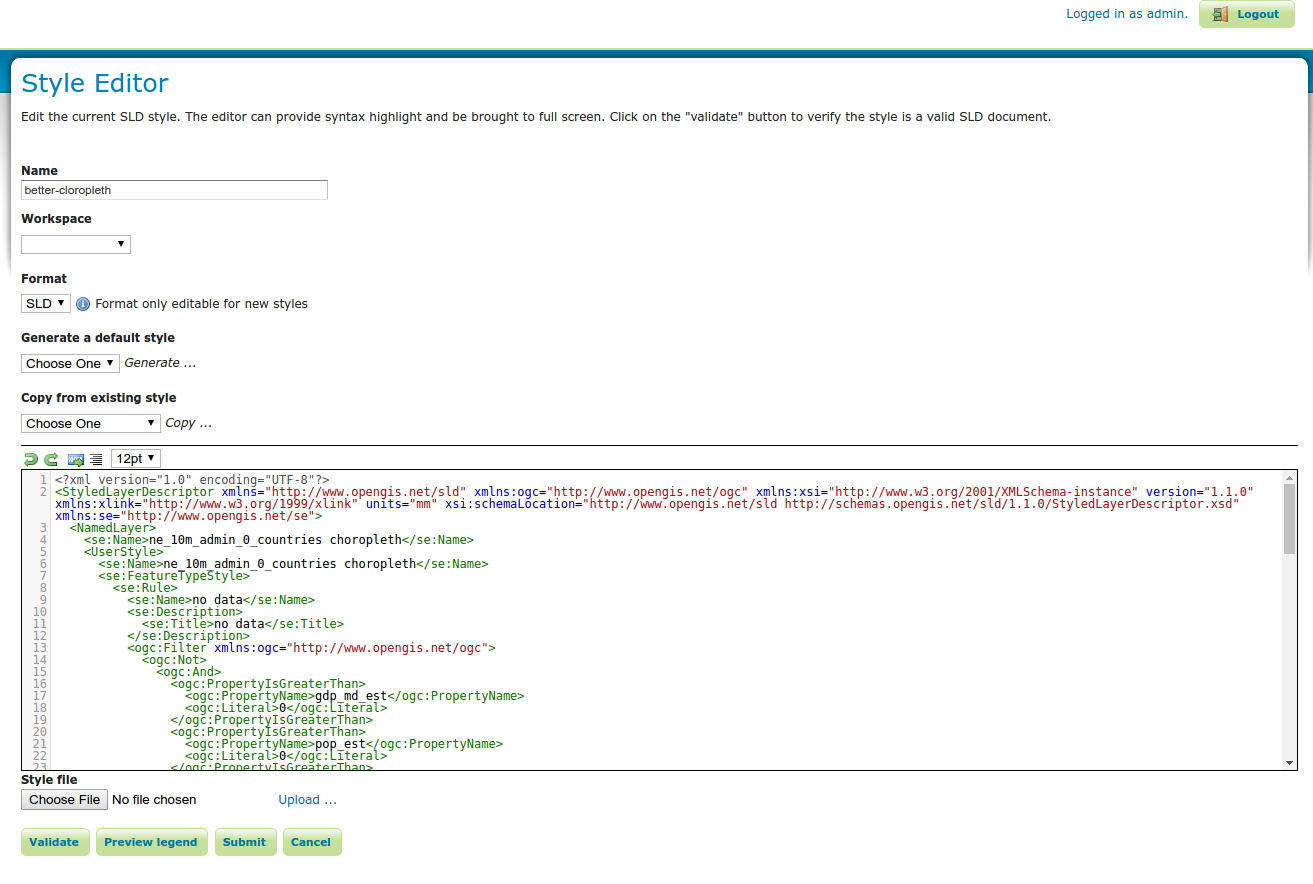This screenshot has height=884, width=1313.
Task: Click the Choose File button
Action: (65, 799)
